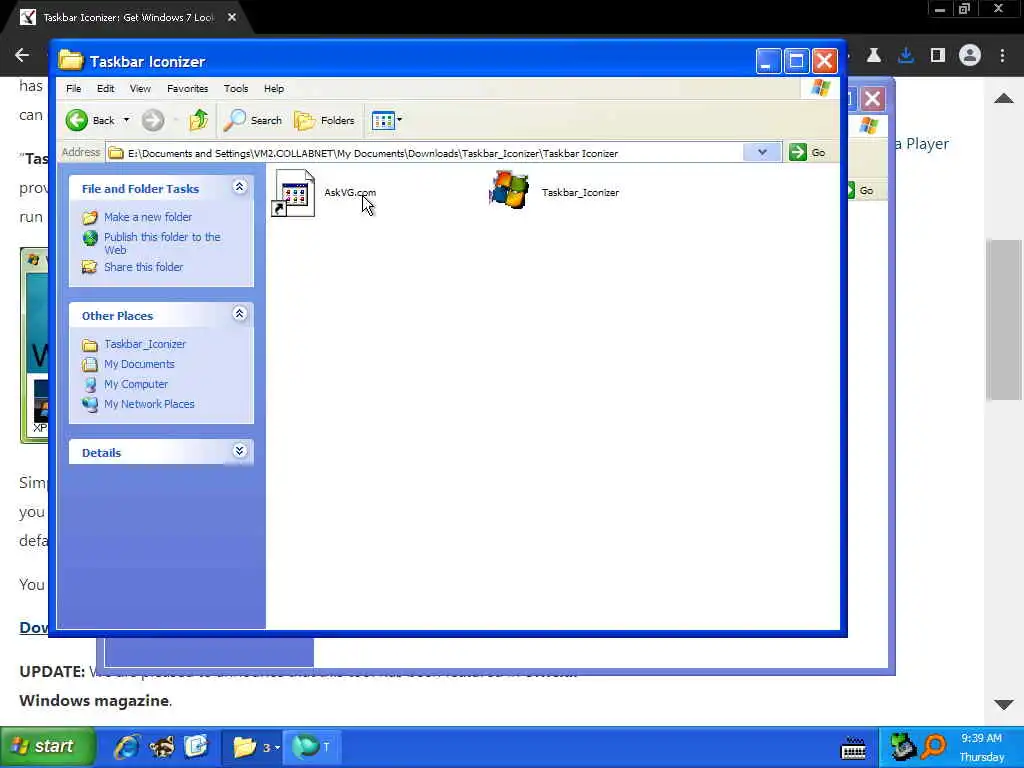Screen dimensions: 1024x768
Task: Click the Share this folder icon
Action: point(89,266)
